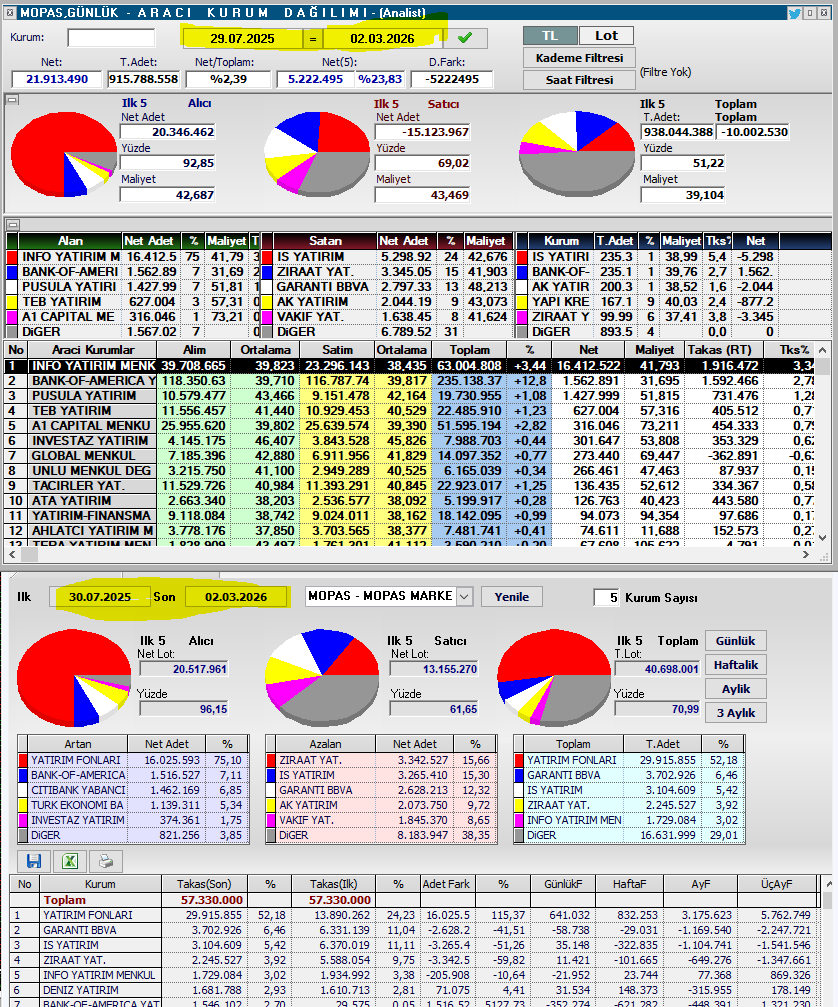Click the bottom table's scrollbar up arrow

828,884
